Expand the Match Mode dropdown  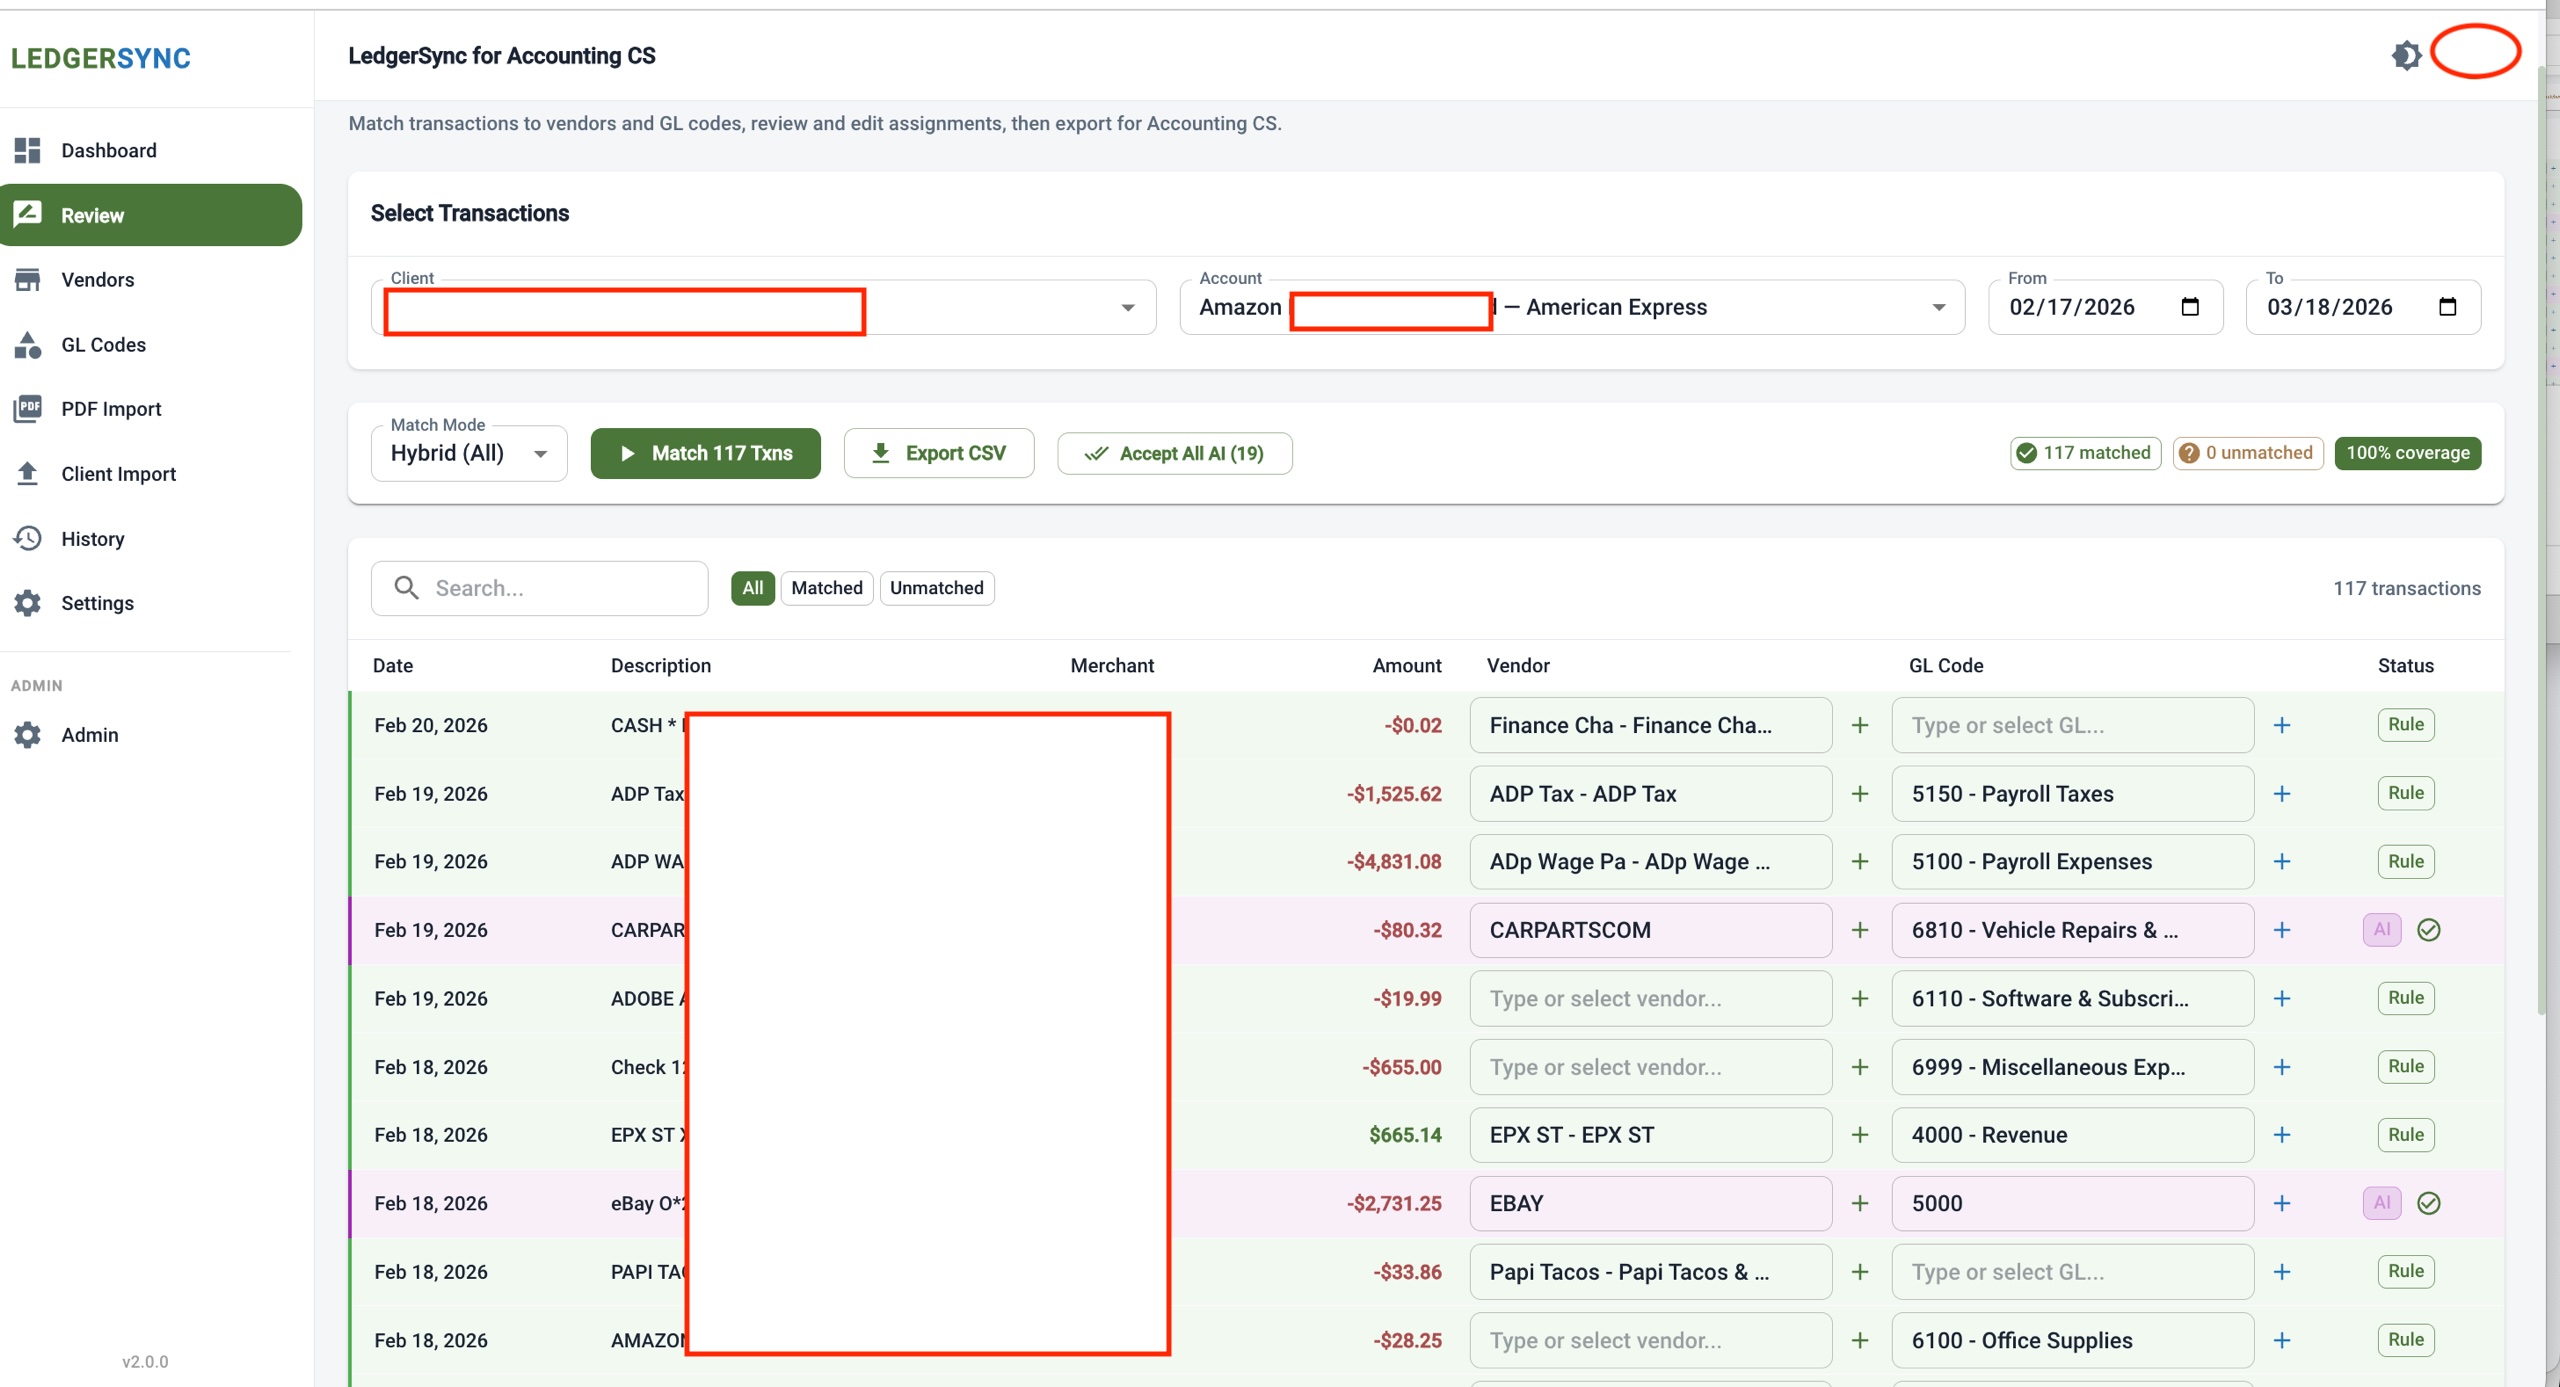(540, 453)
